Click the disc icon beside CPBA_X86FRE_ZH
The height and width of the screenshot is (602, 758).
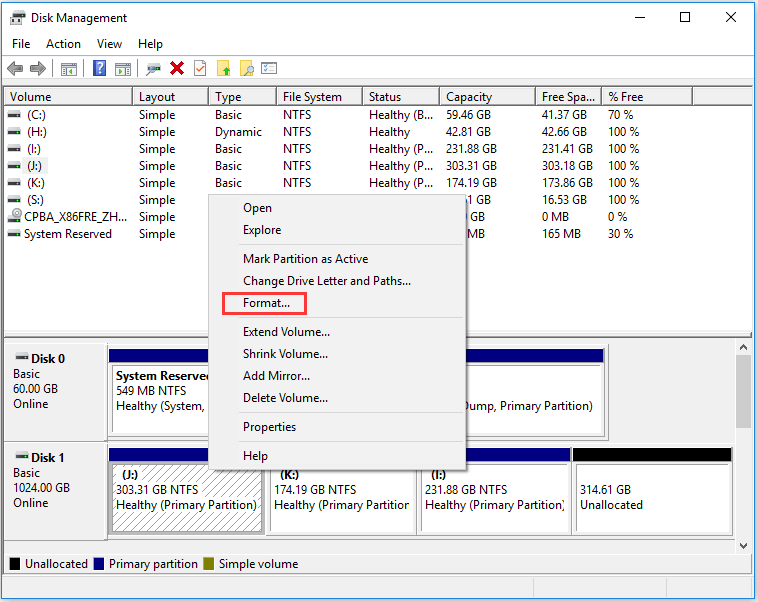point(15,215)
